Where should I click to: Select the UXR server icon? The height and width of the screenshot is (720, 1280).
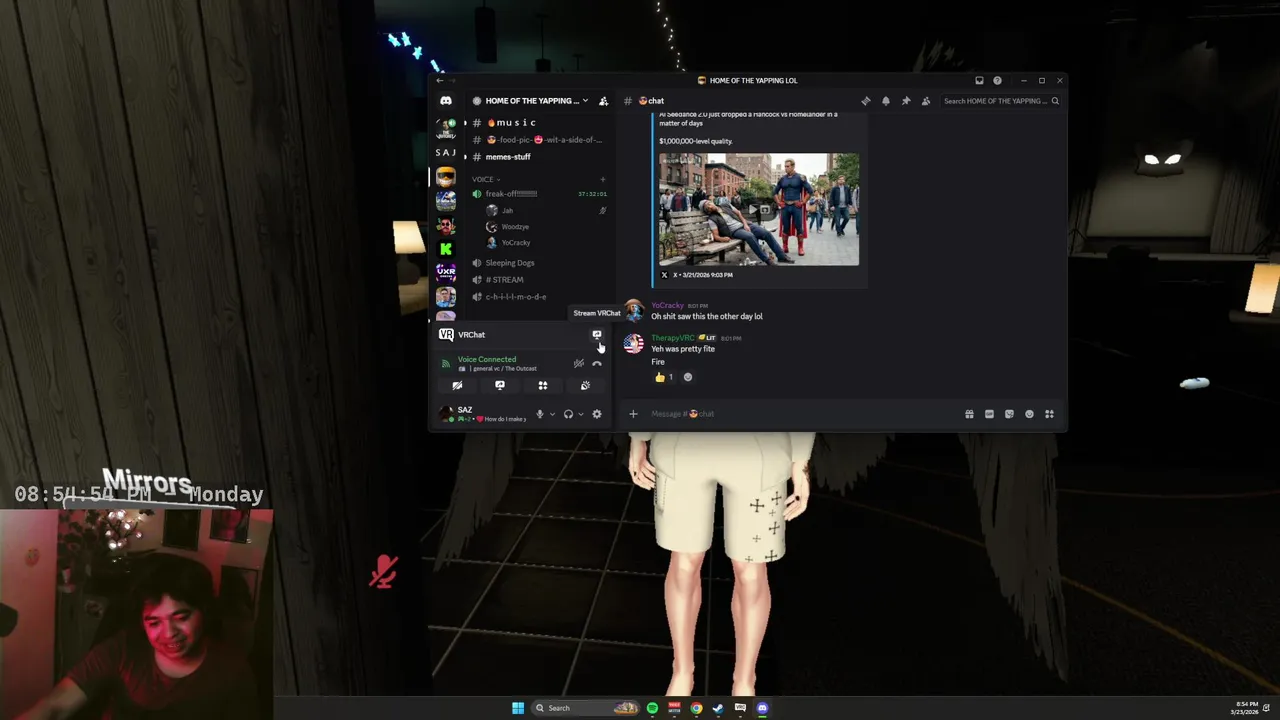(x=446, y=272)
